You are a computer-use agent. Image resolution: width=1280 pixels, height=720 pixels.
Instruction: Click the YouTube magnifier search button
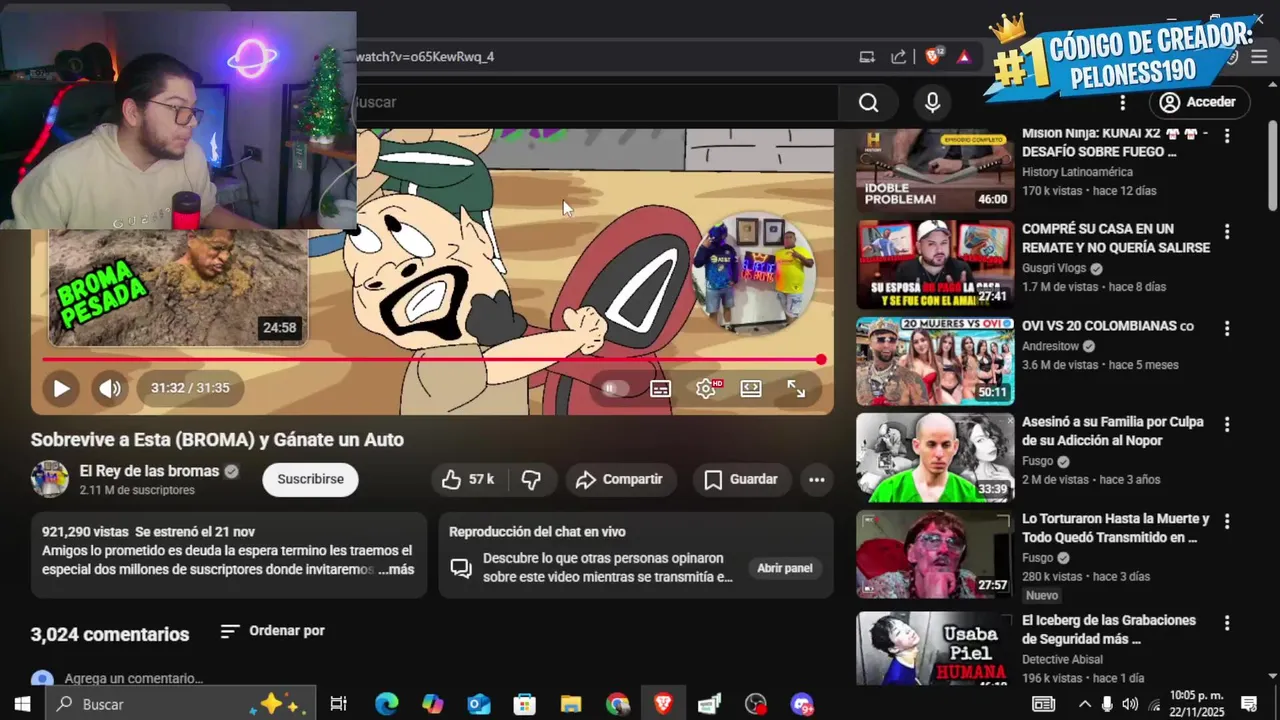tap(868, 102)
